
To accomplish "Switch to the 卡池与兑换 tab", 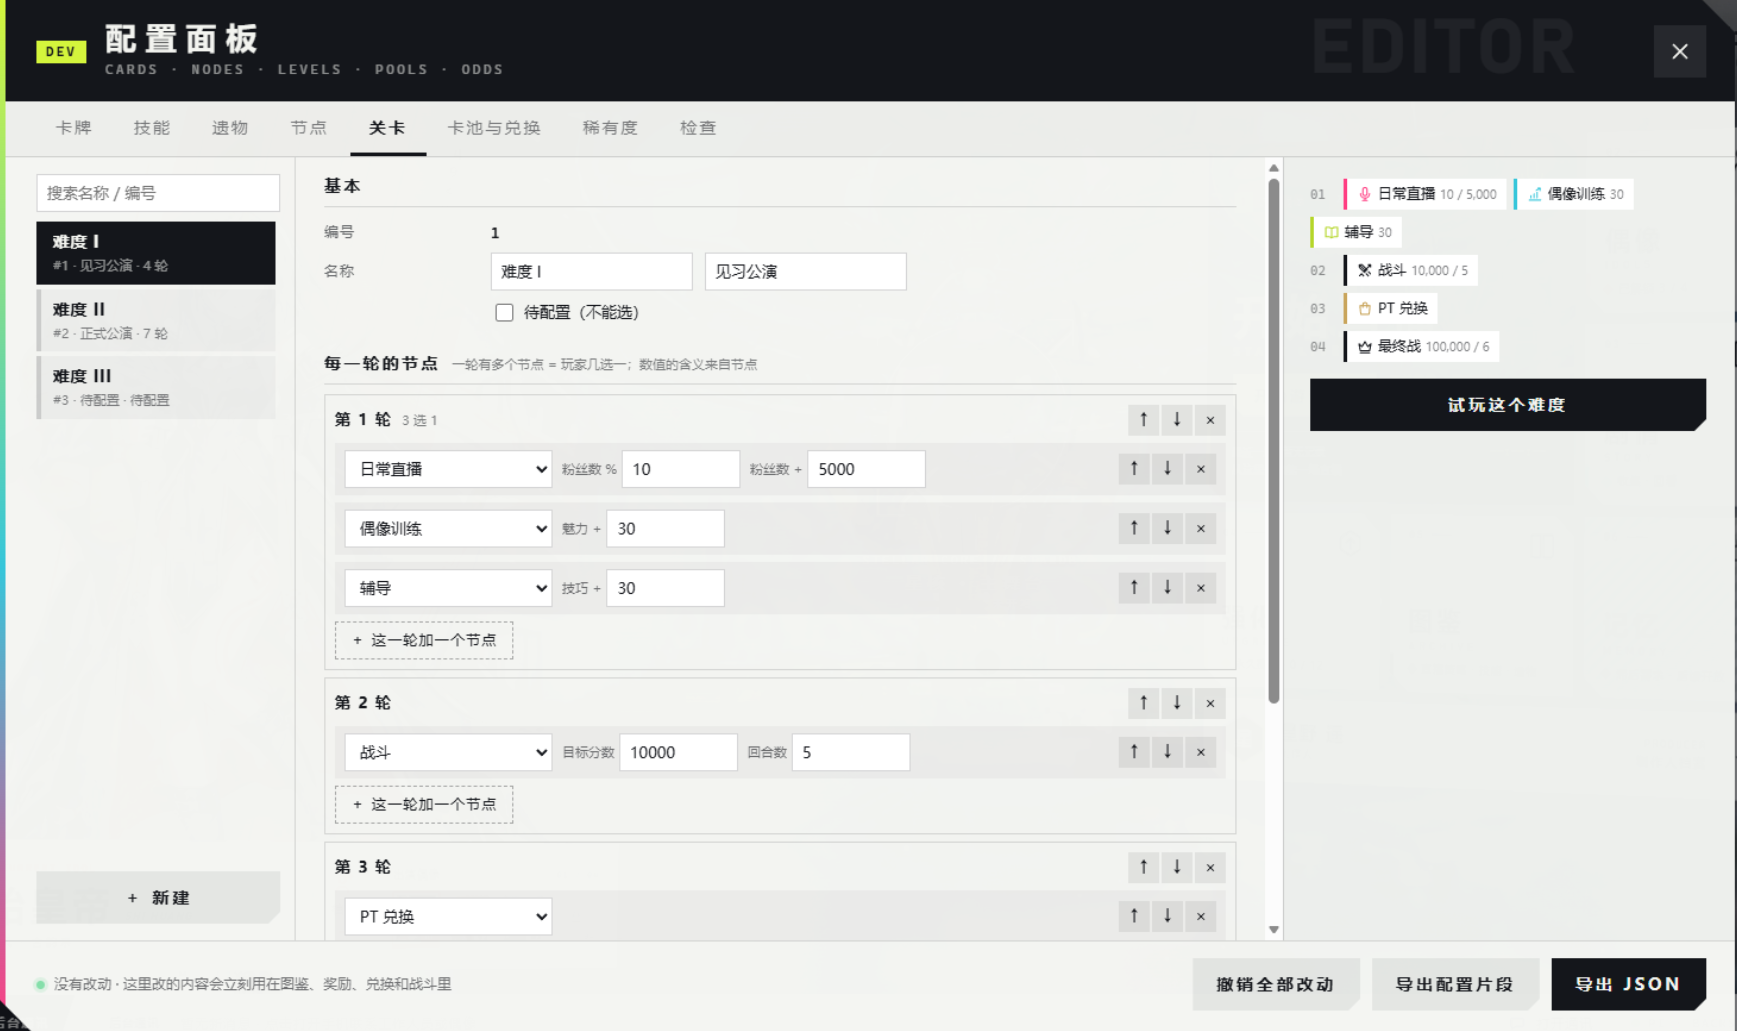I will [494, 128].
